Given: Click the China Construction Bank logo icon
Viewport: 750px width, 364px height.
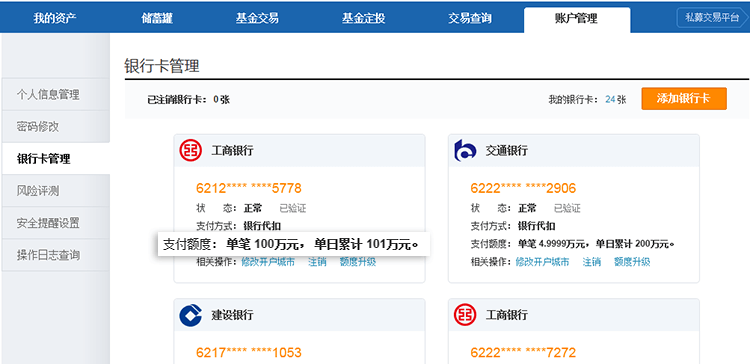Looking at the screenshot, I should point(191,315).
